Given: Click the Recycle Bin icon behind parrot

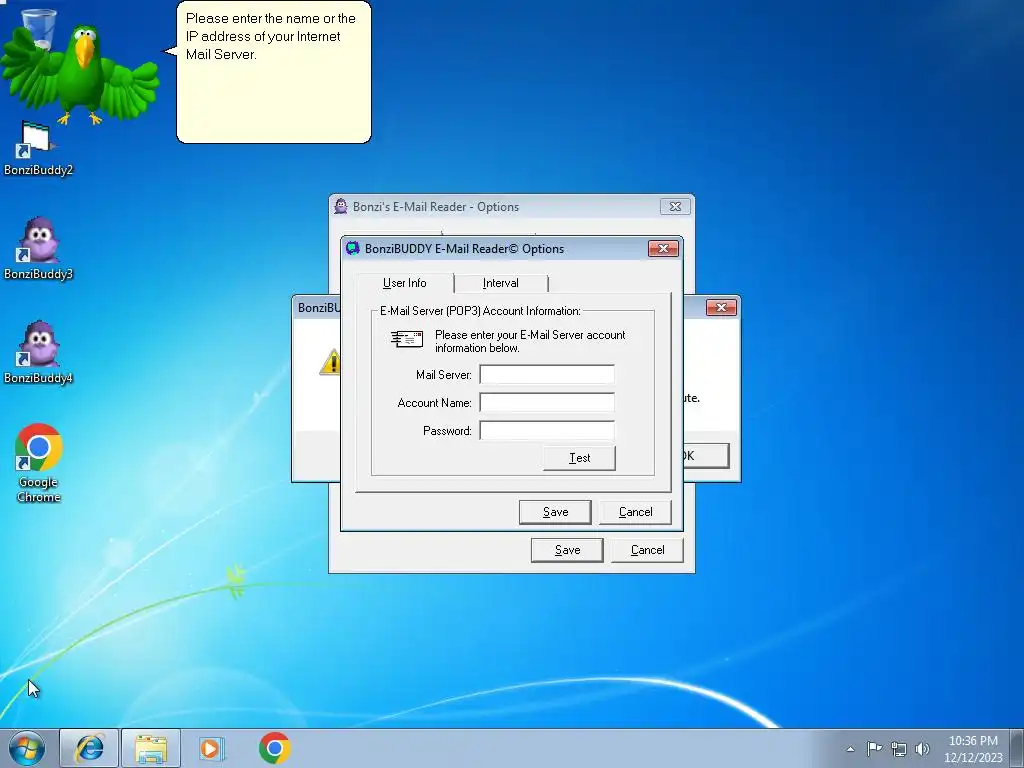Looking at the screenshot, I should click(39, 29).
